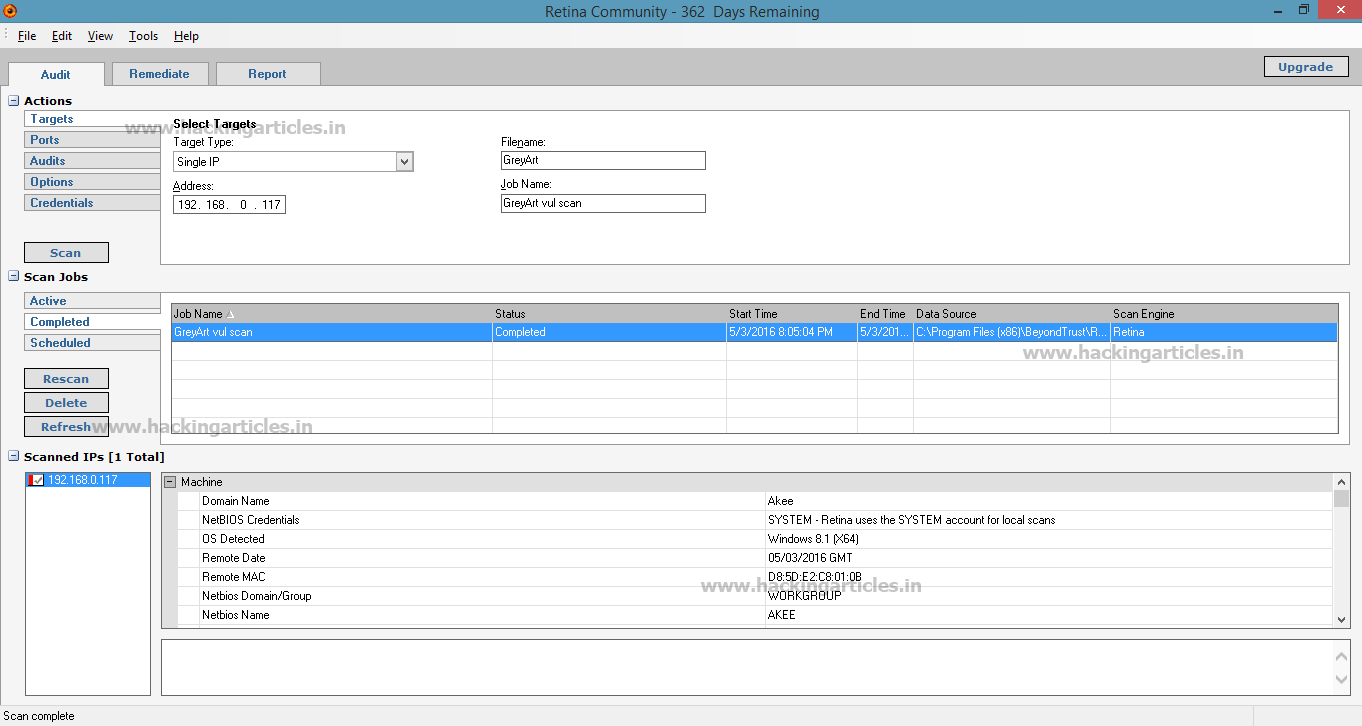The image size is (1362, 726).
Task: Click the Retina app icon in title bar
Action: click(x=10, y=11)
